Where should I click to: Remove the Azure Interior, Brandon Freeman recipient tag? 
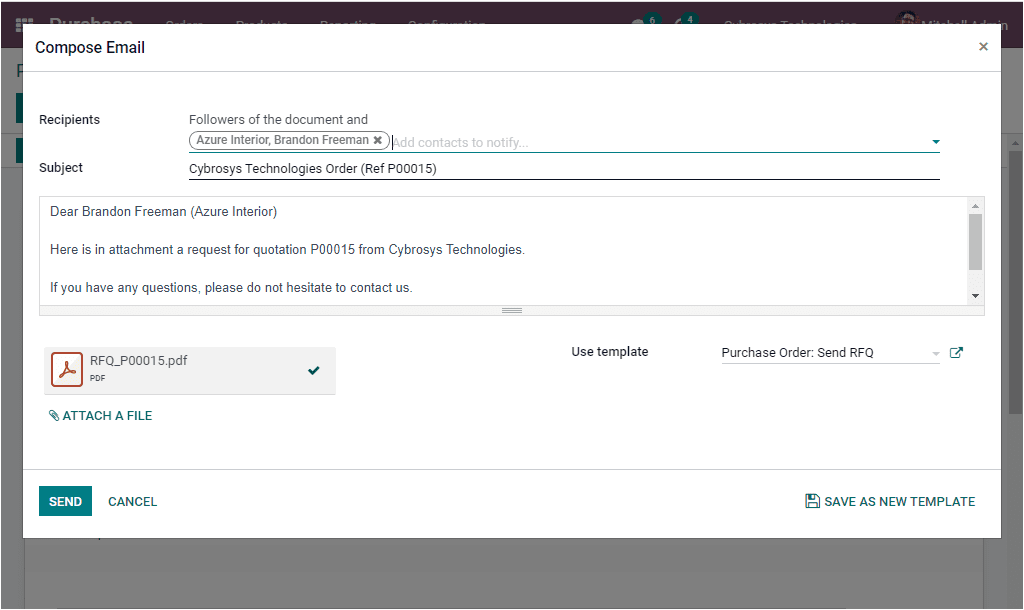(x=378, y=140)
